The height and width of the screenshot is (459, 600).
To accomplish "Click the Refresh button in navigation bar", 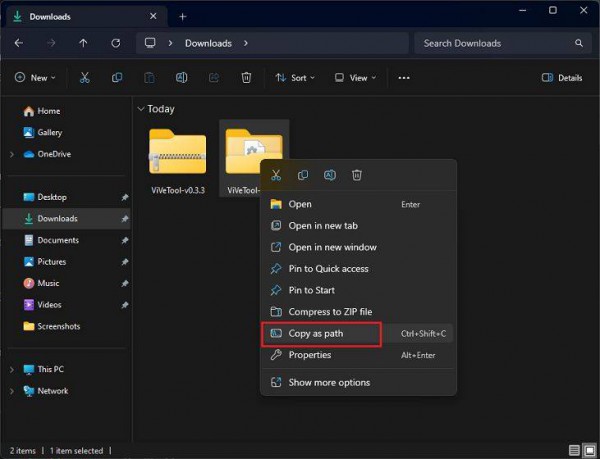I will click(x=115, y=43).
